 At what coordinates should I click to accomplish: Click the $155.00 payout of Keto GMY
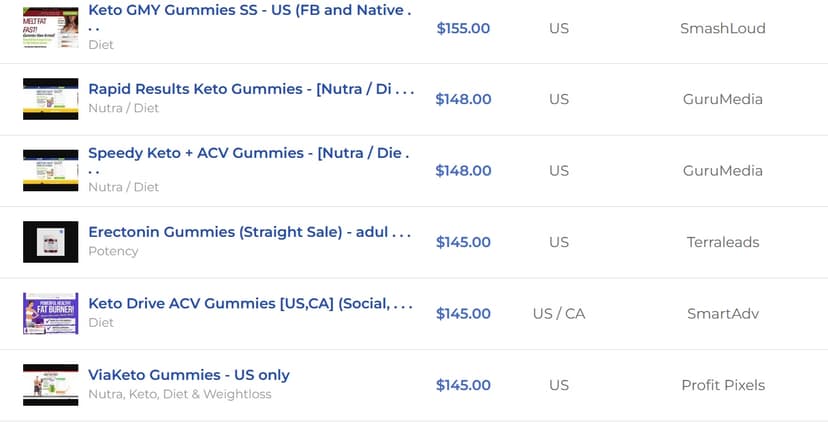pos(463,28)
